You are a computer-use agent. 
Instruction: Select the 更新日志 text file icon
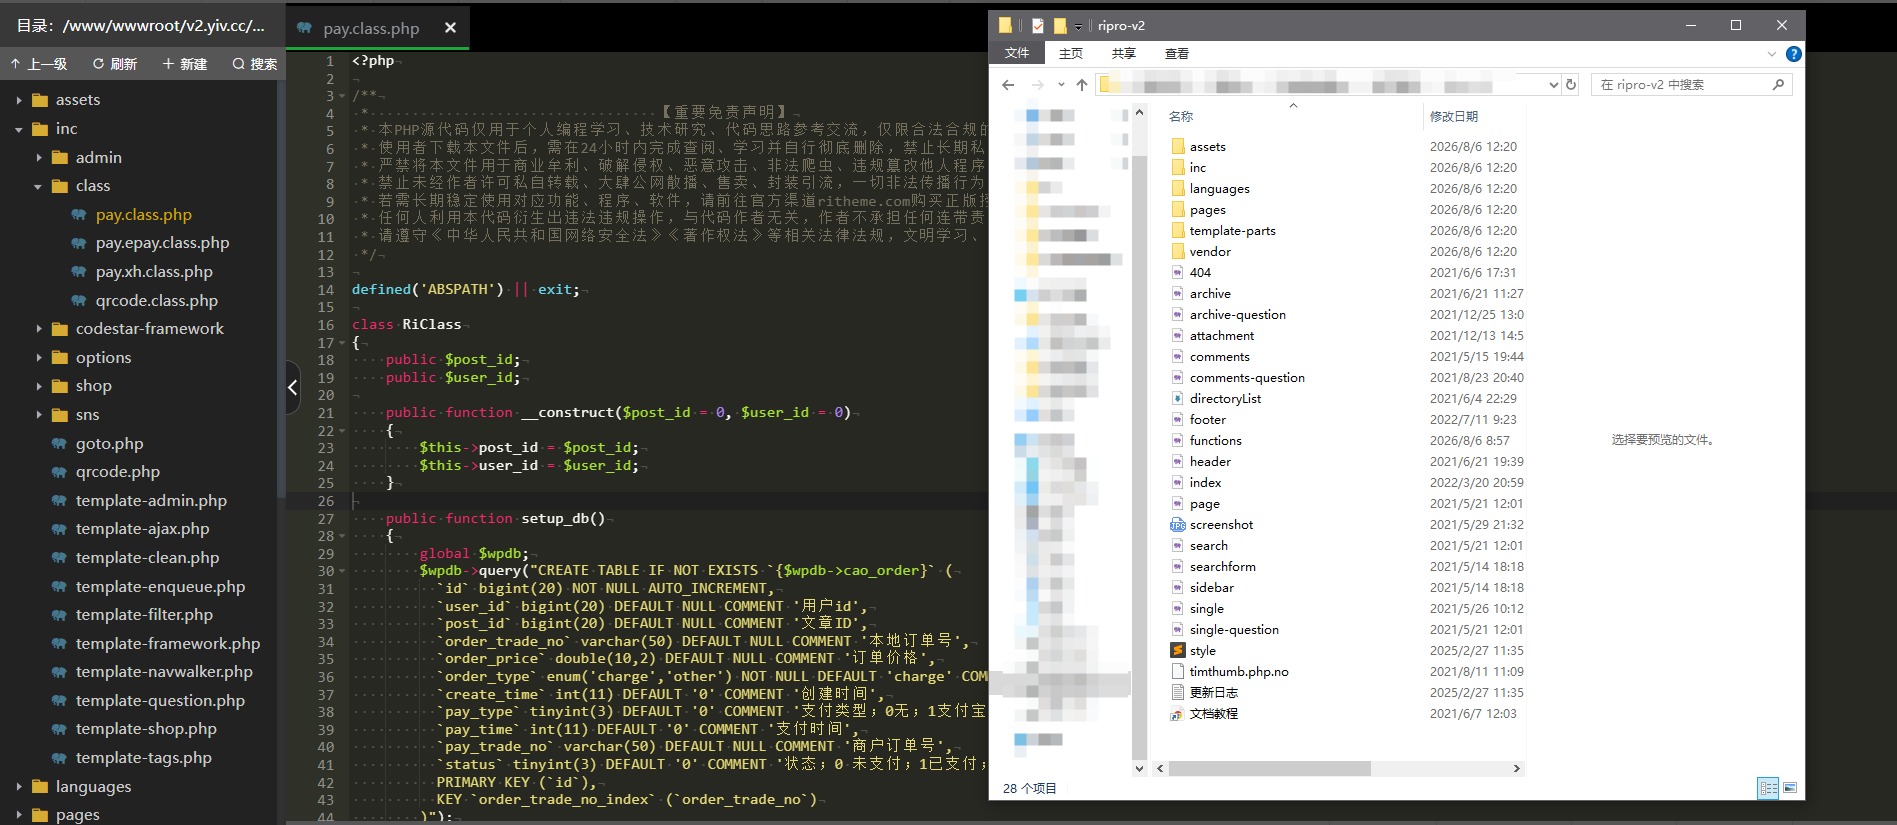pyautogui.click(x=1178, y=693)
